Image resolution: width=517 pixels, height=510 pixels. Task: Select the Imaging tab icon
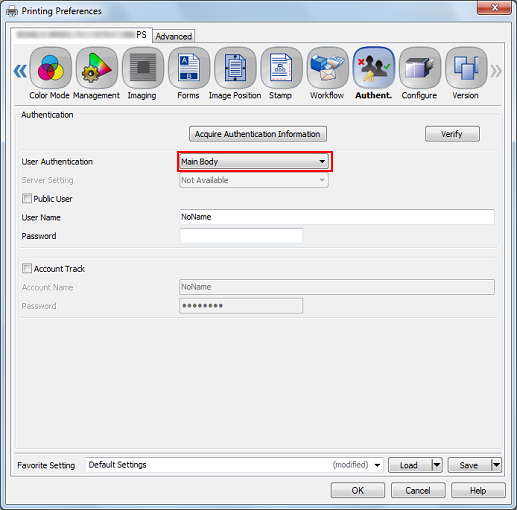coord(143,68)
